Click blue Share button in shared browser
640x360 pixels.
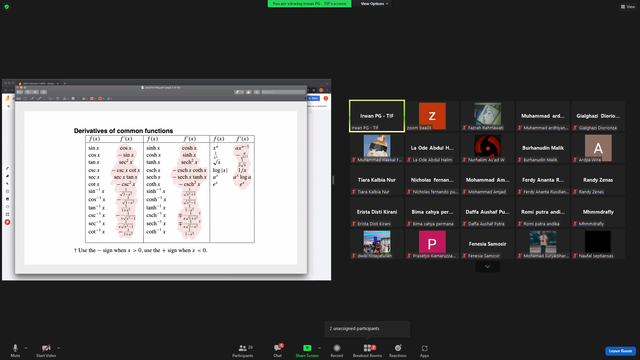point(313,98)
